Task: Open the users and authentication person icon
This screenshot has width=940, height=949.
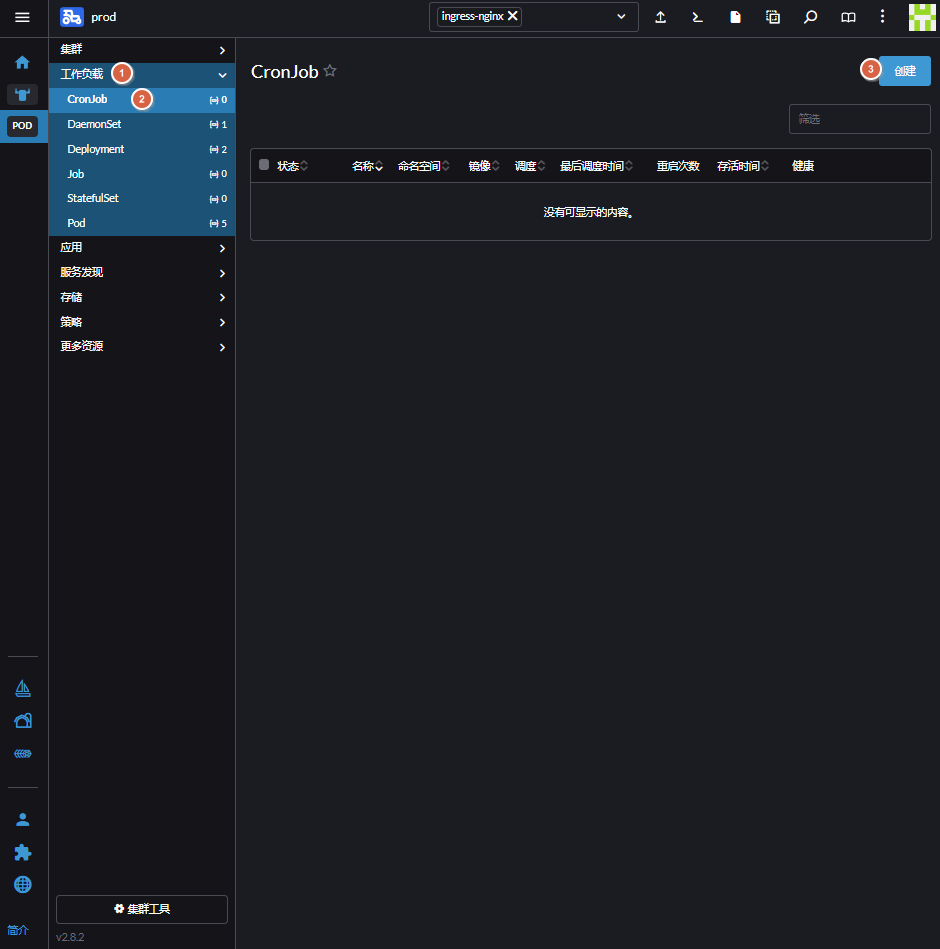Action: 22,819
